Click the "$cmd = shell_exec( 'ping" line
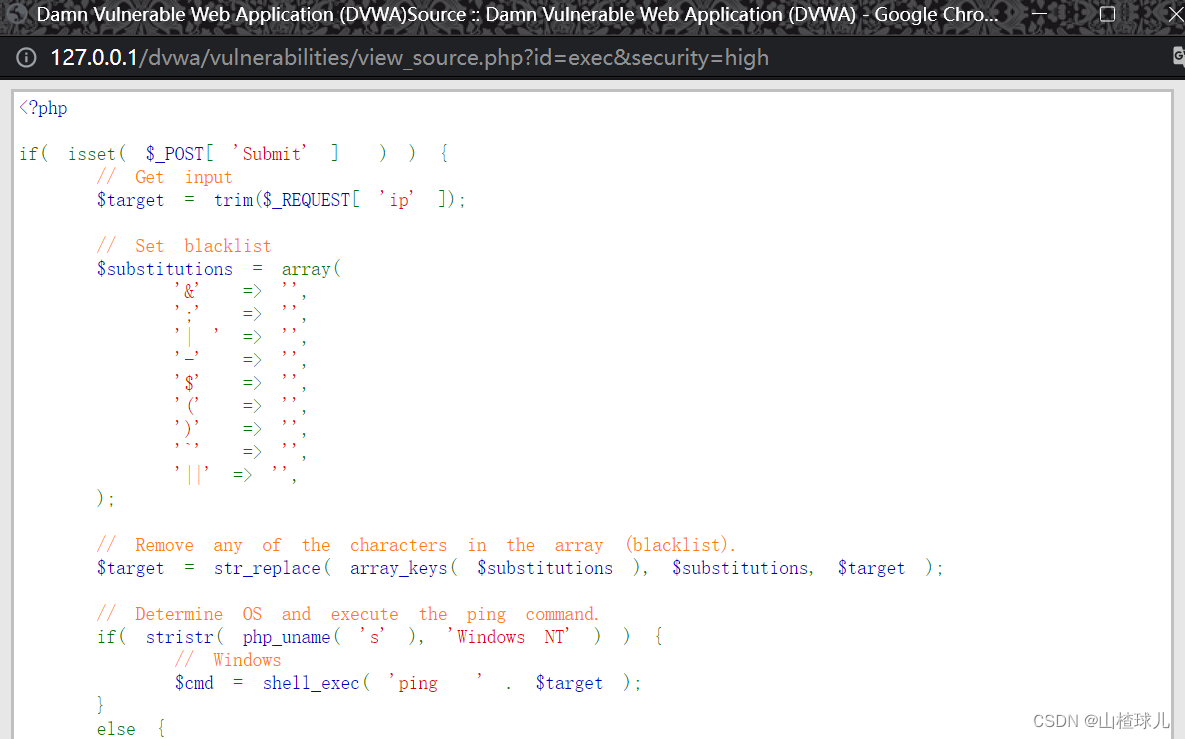1185x739 pixels. 408,683
